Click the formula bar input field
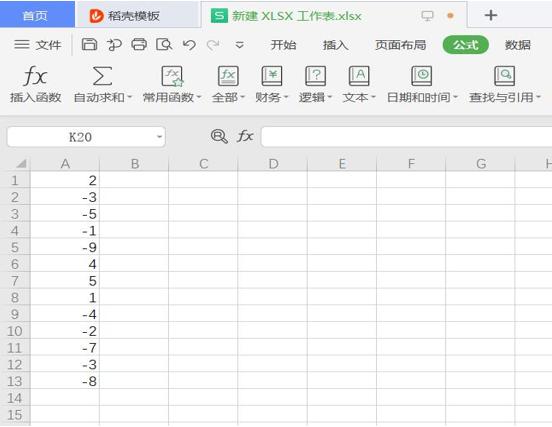 tap(406, 137)
